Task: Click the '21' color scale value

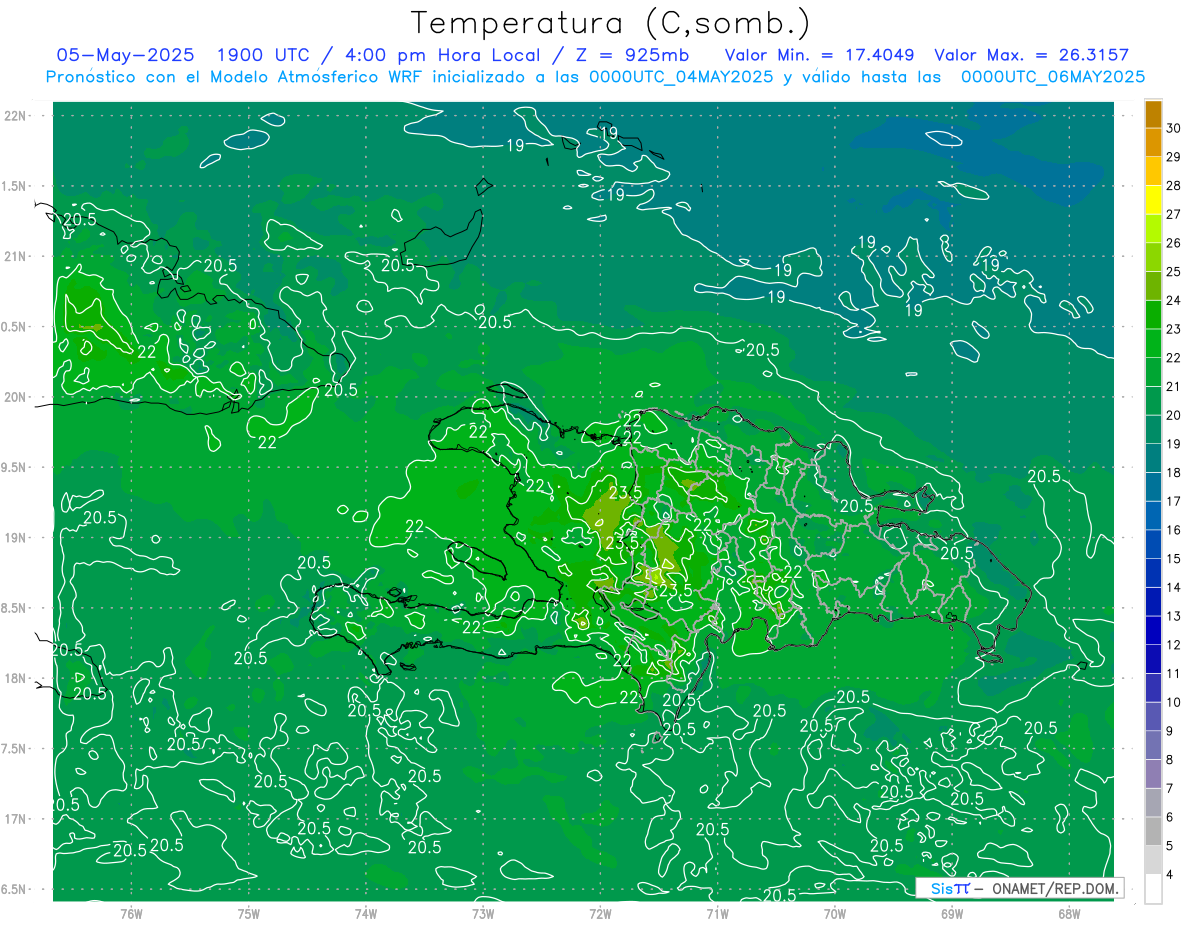Action: (x=1174, y=386)
